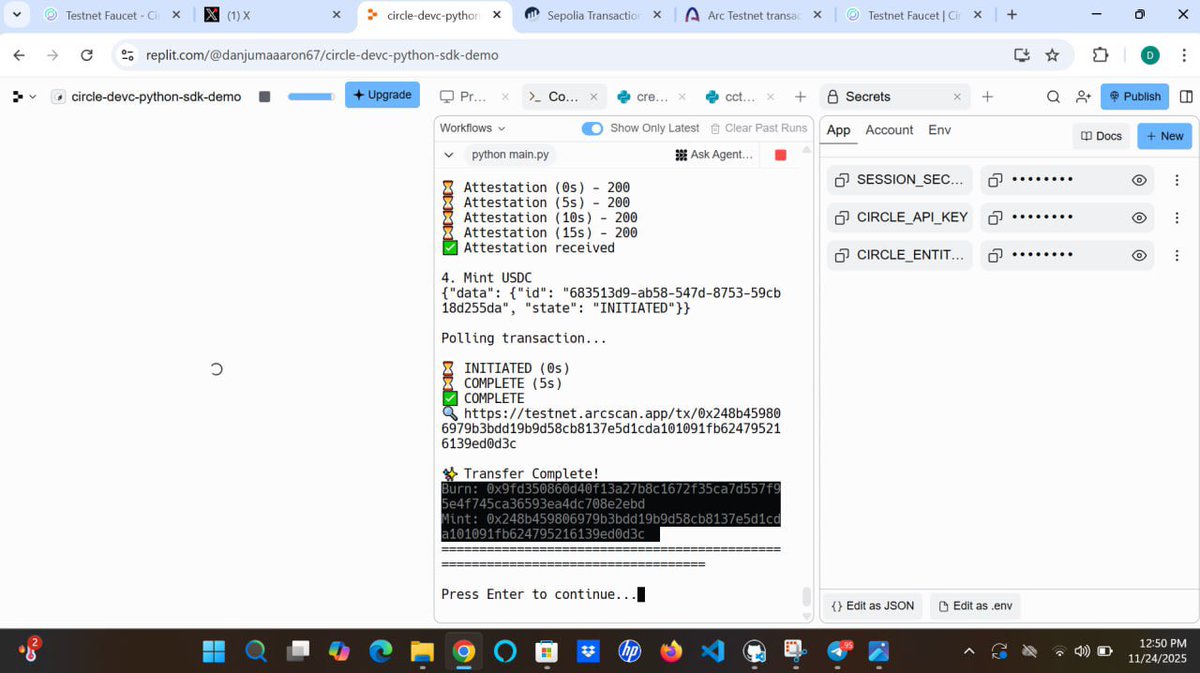
Task: Click the invite collaborators icon near Publish
Action: point(1083,96)
